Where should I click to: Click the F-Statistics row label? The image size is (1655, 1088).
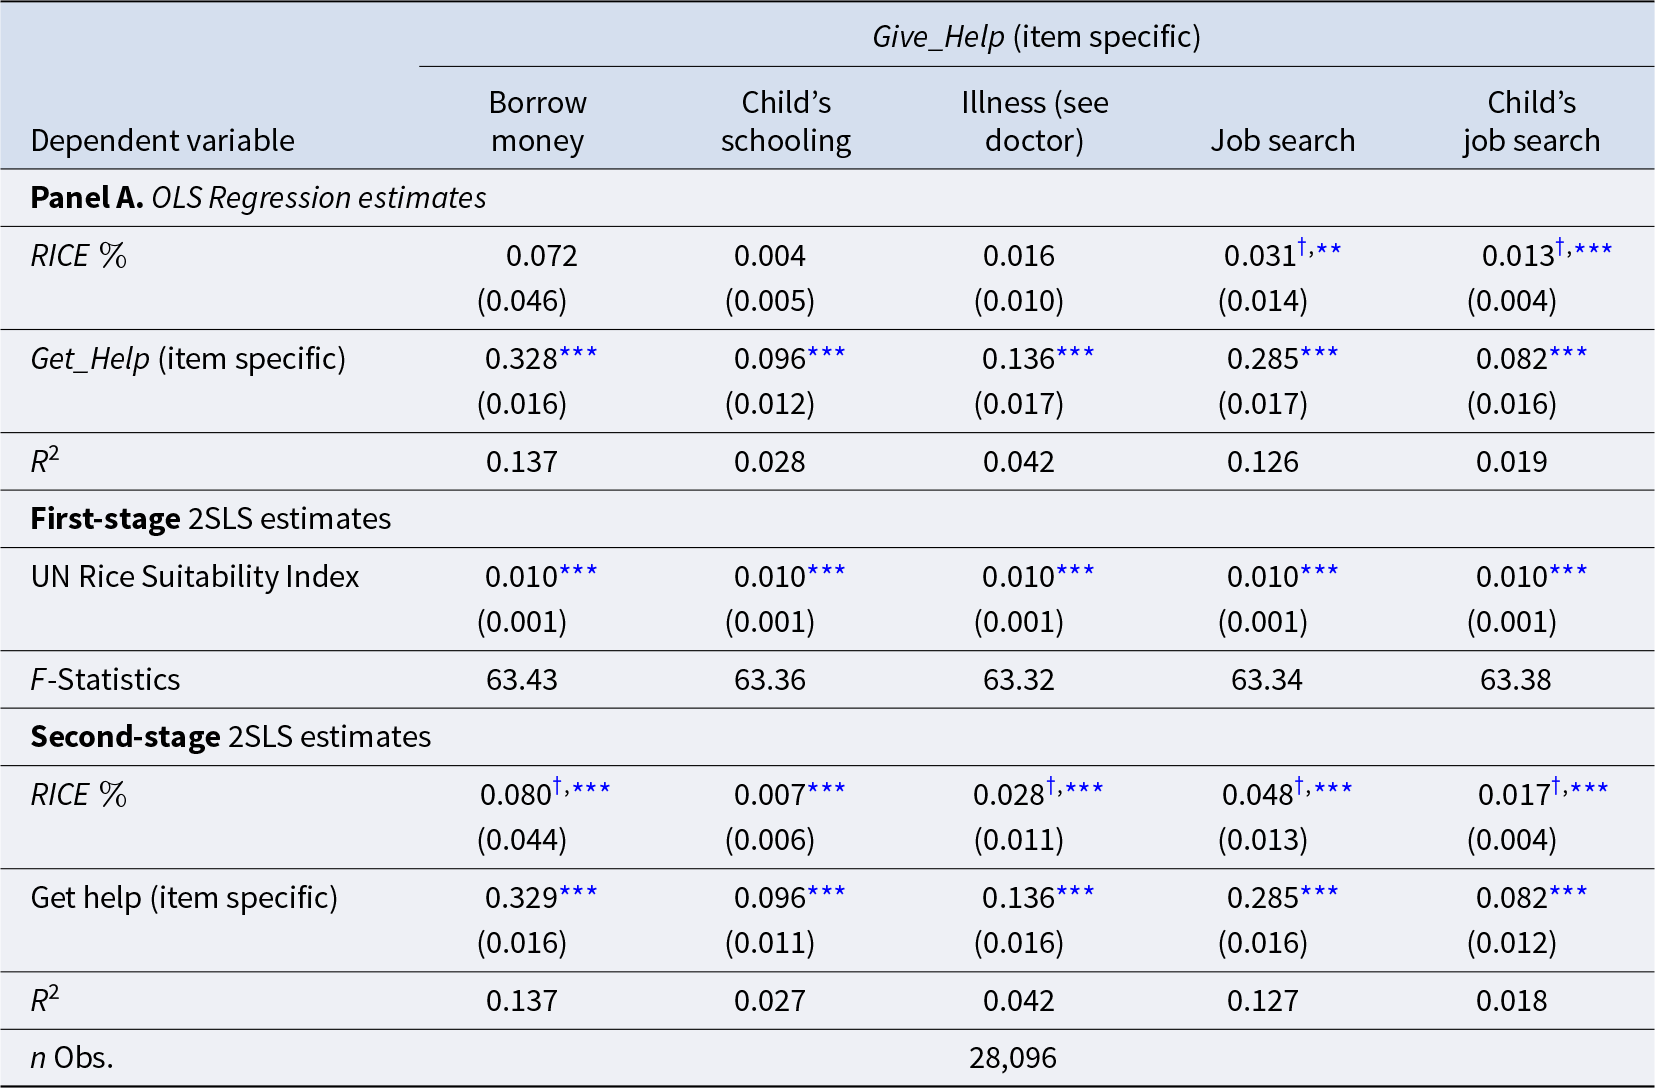click(x=105, y=680)
